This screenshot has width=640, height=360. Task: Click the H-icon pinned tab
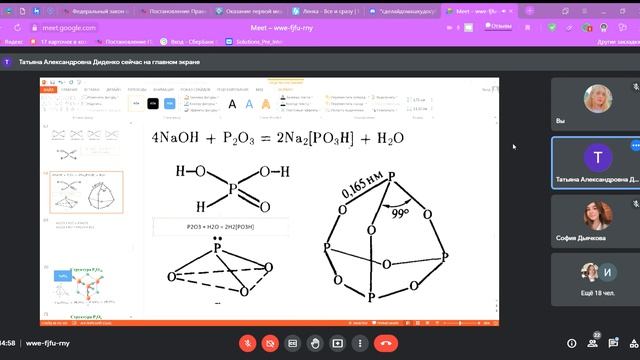[x=36, y=11]
